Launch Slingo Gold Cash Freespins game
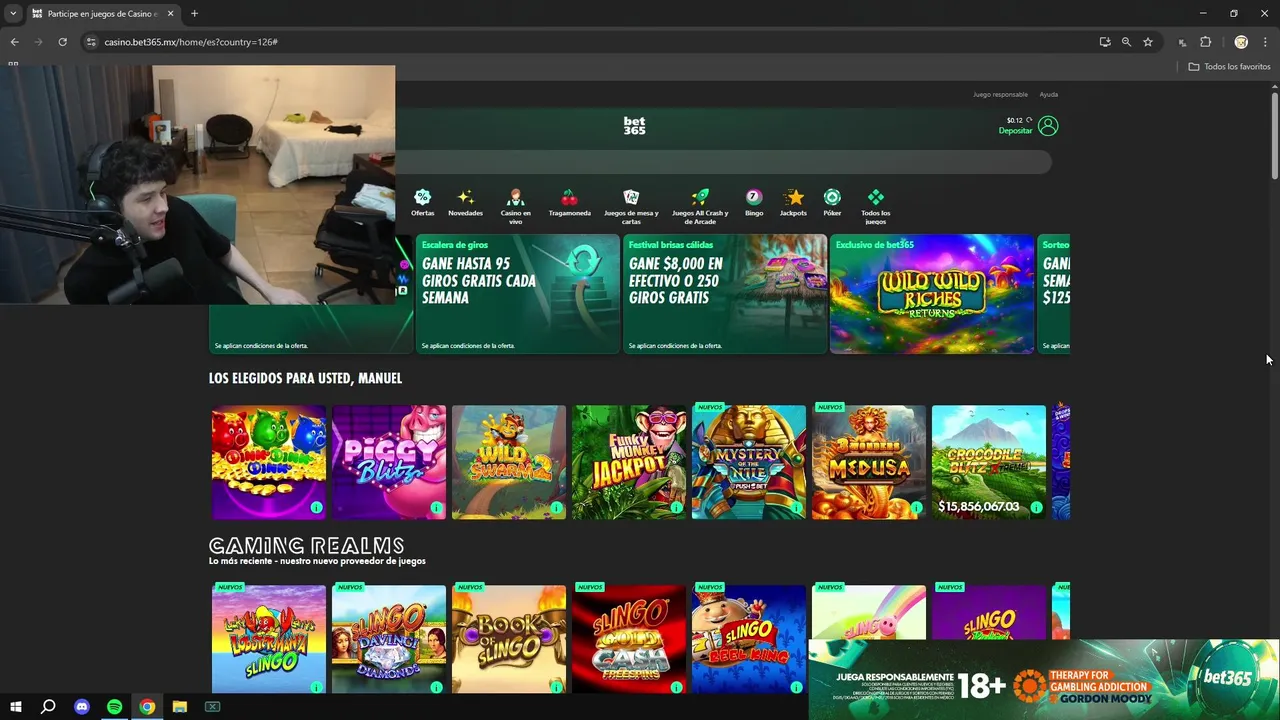The image size is (1280, 720). pyautogui.click(x=628, y=639)
